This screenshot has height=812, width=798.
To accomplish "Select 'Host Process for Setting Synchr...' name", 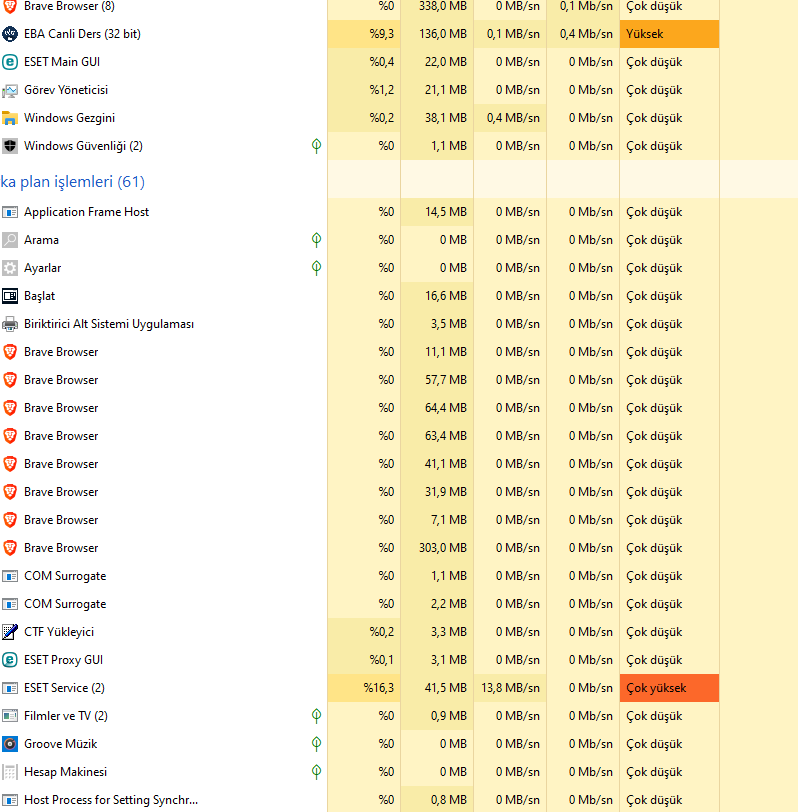I will pos(111,800).
